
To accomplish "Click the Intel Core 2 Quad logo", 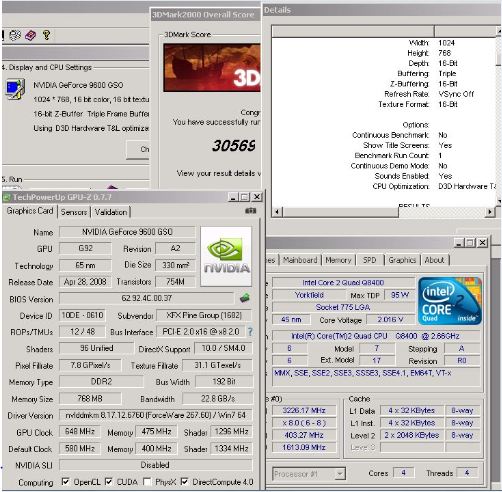I will point(450,301).
